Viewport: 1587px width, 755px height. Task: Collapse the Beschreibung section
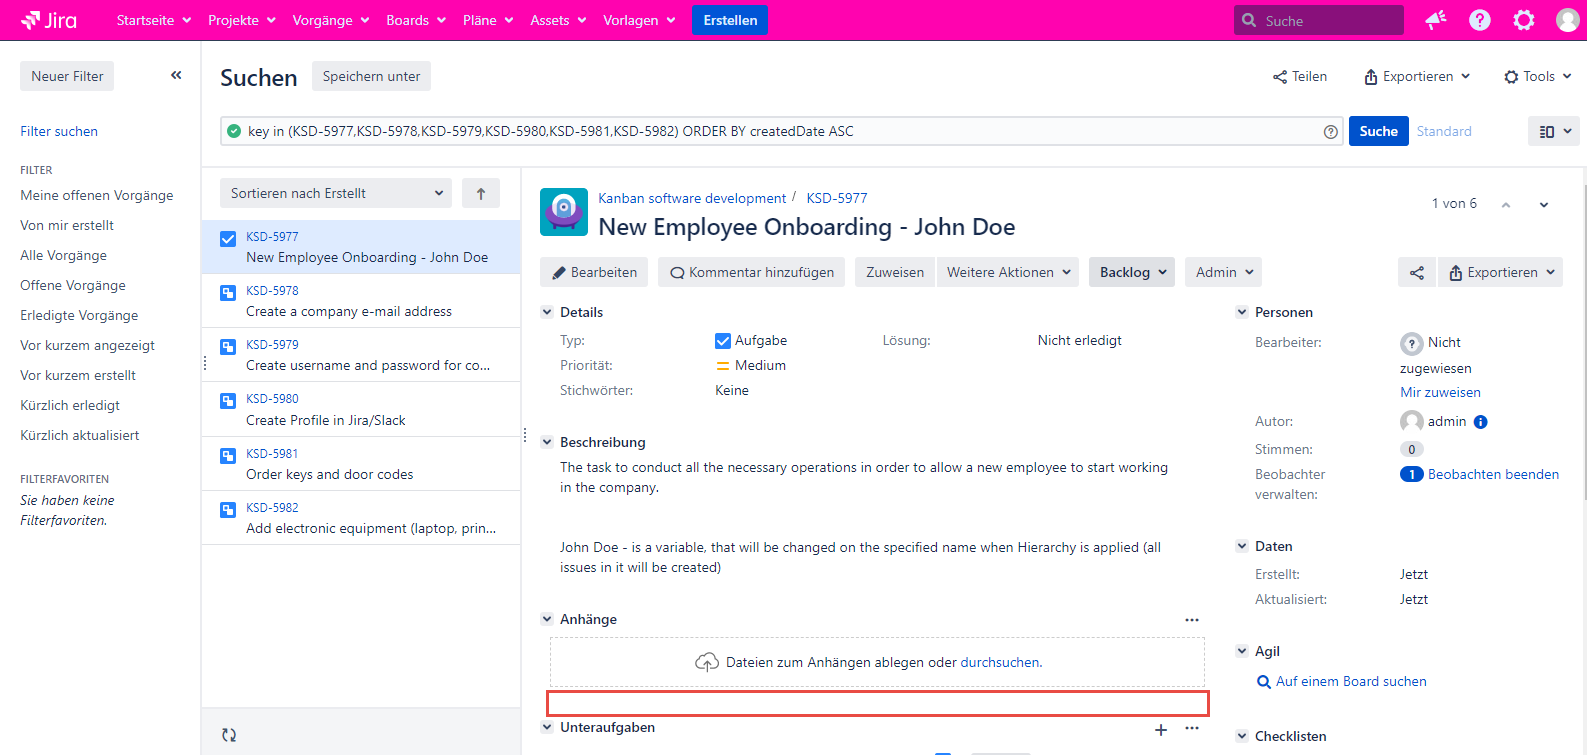click(547, 442)
